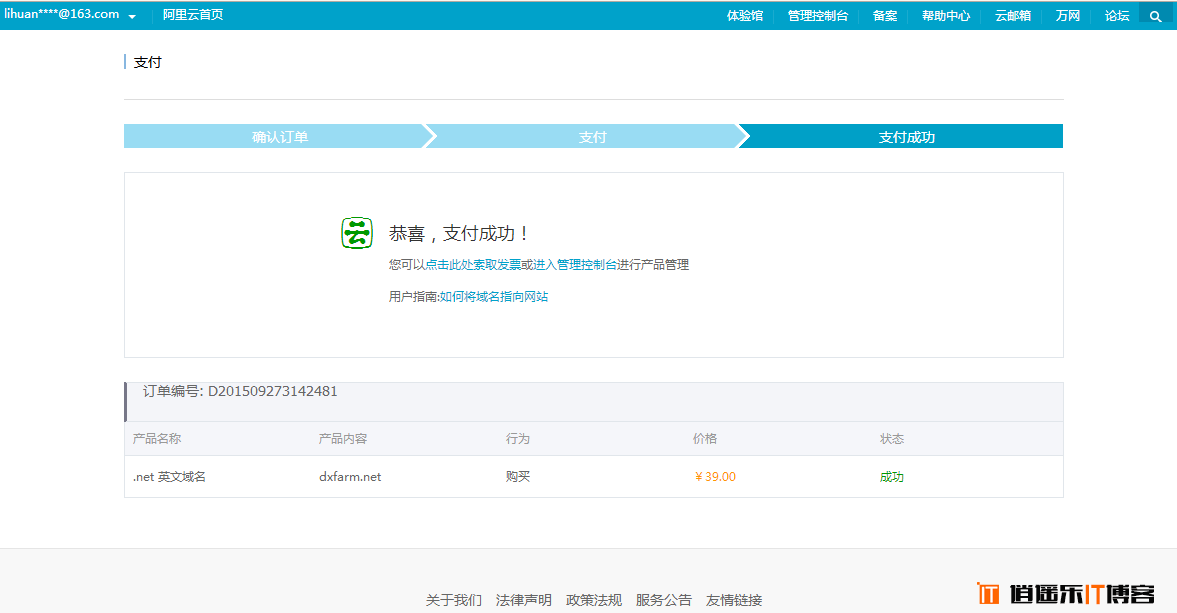Click the account email lihuan****@163.com

click(62, 14)
